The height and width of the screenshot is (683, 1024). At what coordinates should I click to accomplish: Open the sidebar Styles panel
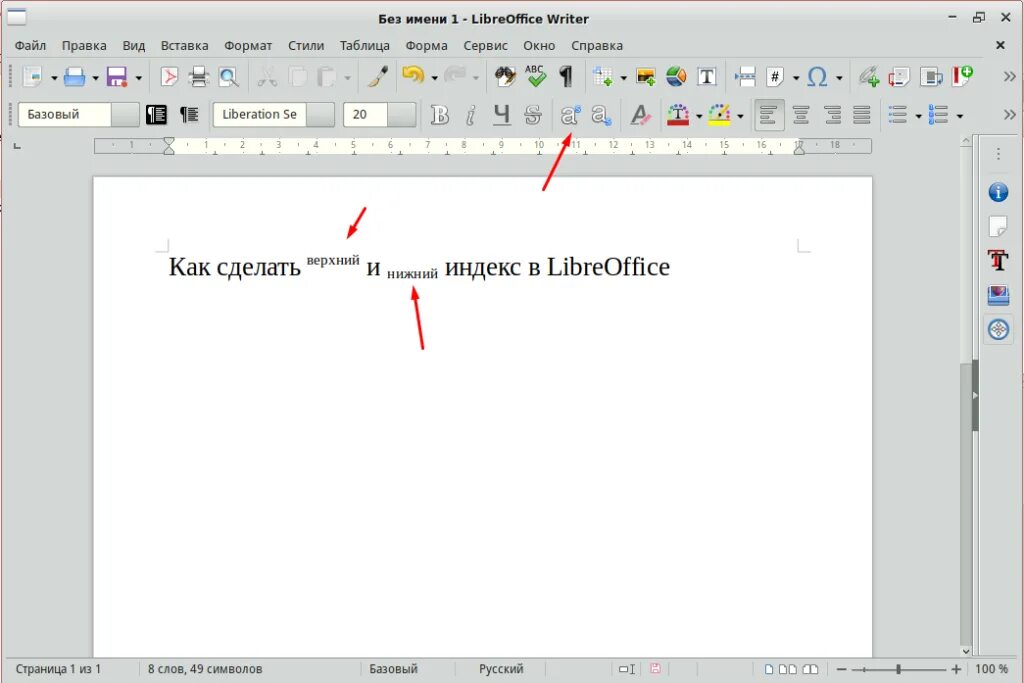[998, 260]
